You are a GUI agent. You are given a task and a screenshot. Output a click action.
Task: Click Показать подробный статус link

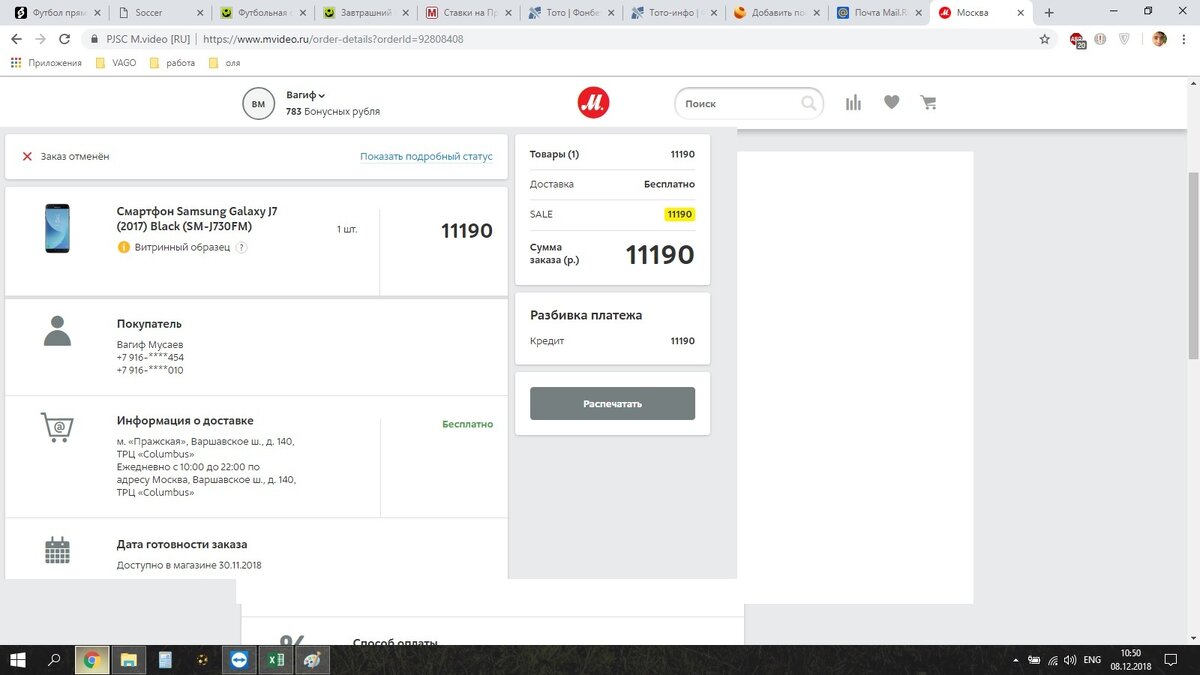tap(426, 157)
